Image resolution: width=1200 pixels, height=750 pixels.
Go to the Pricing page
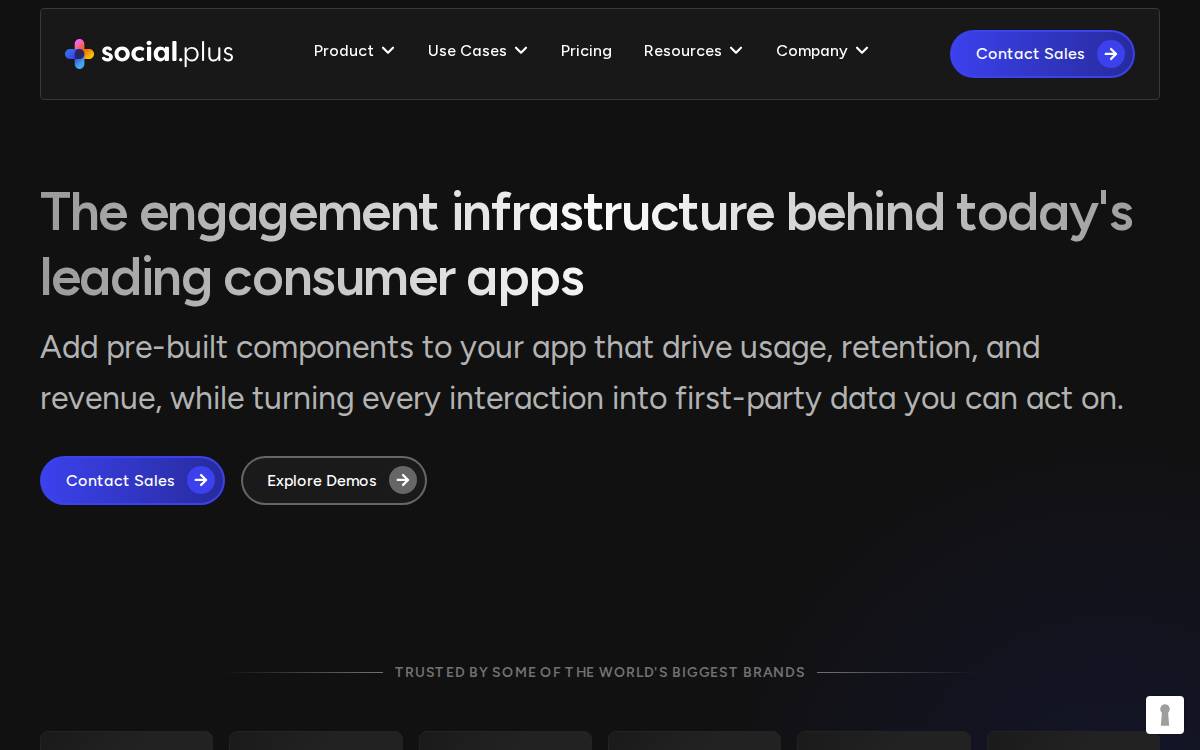(x=586, y=50)
